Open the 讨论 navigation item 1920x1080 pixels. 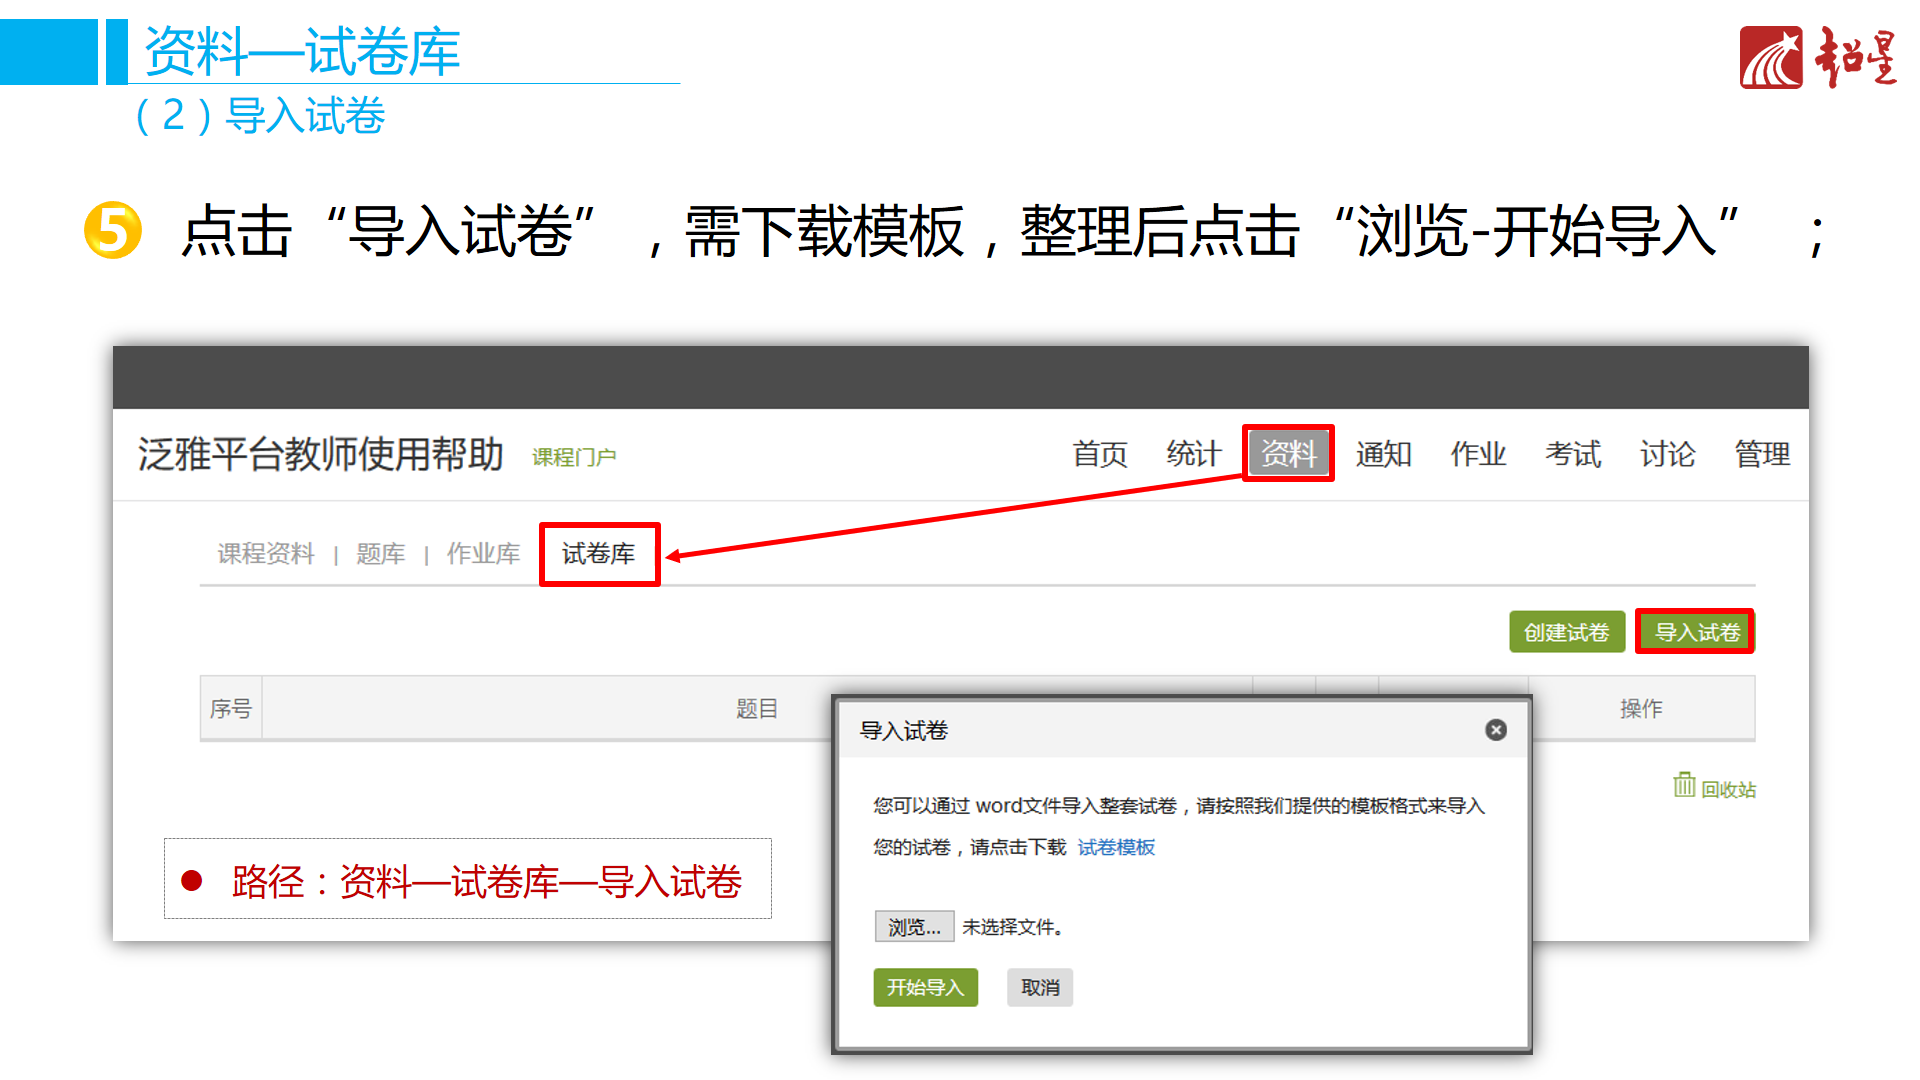[1667, 455]
